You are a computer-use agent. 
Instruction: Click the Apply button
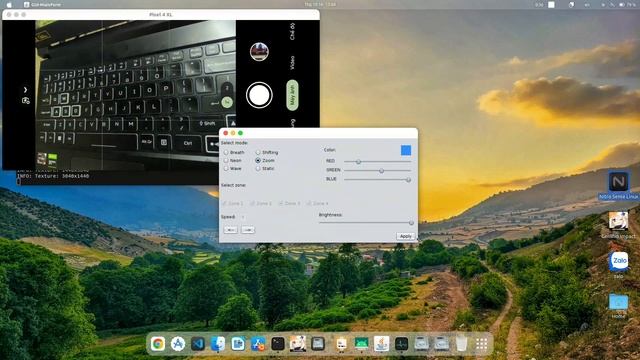point(405,236)
